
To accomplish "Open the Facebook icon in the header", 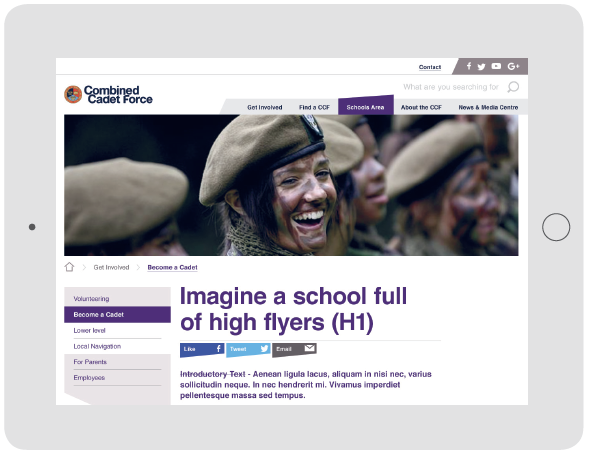I will point(469,66).
